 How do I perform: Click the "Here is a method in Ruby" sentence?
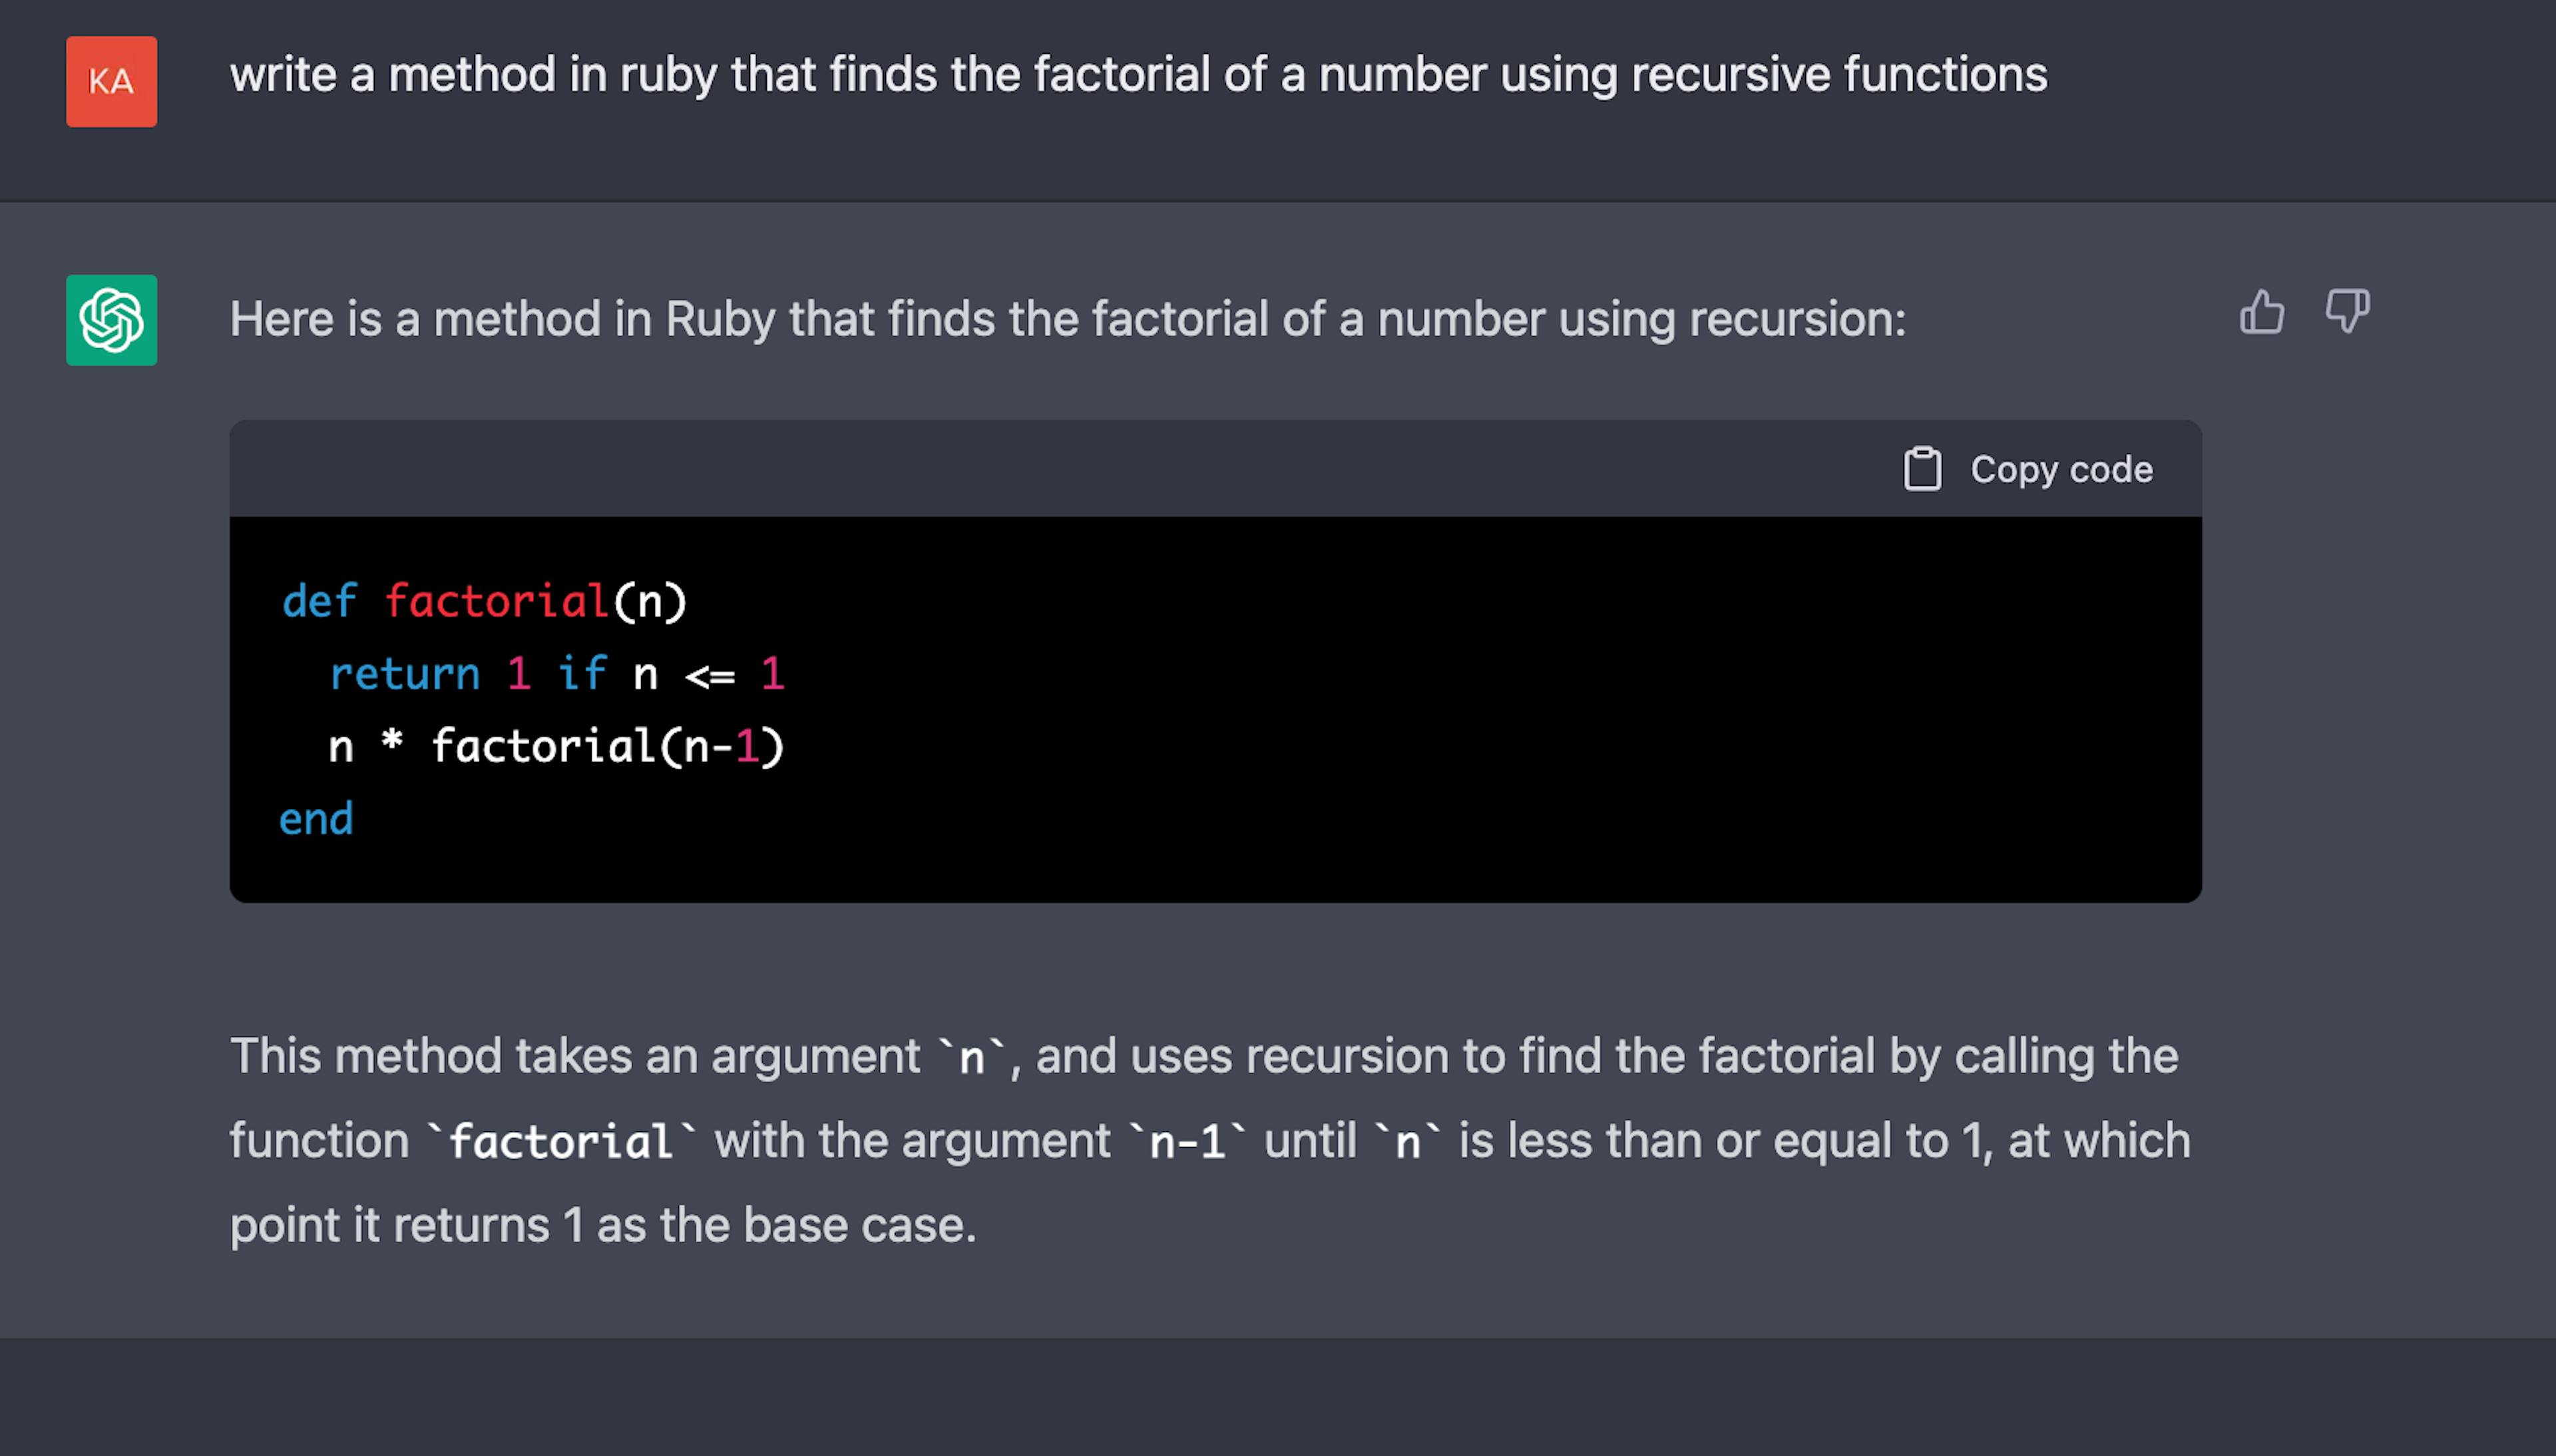click(x=1067, y=319)
